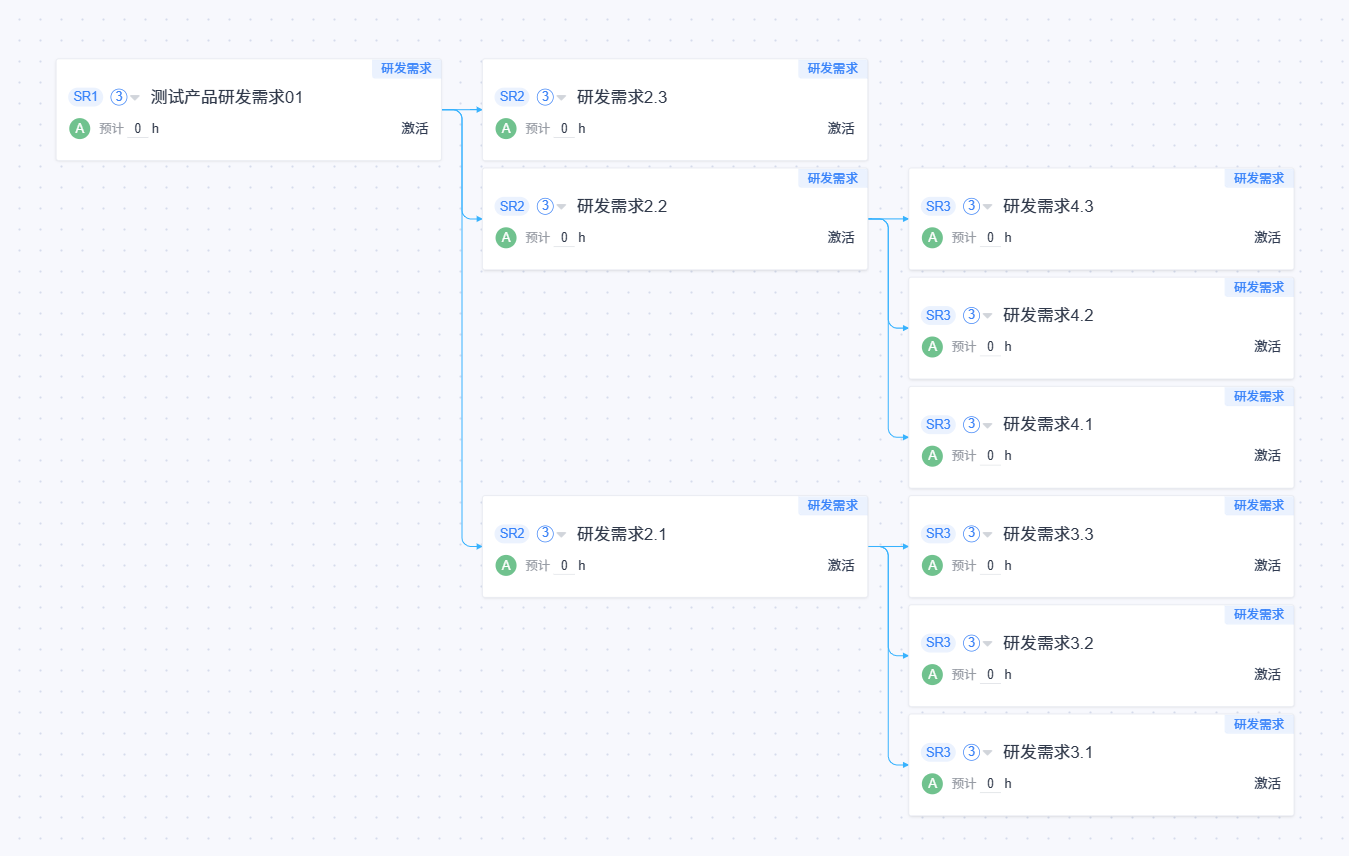Click the 激活 status on 研发需求2.3

pos(841,128)
